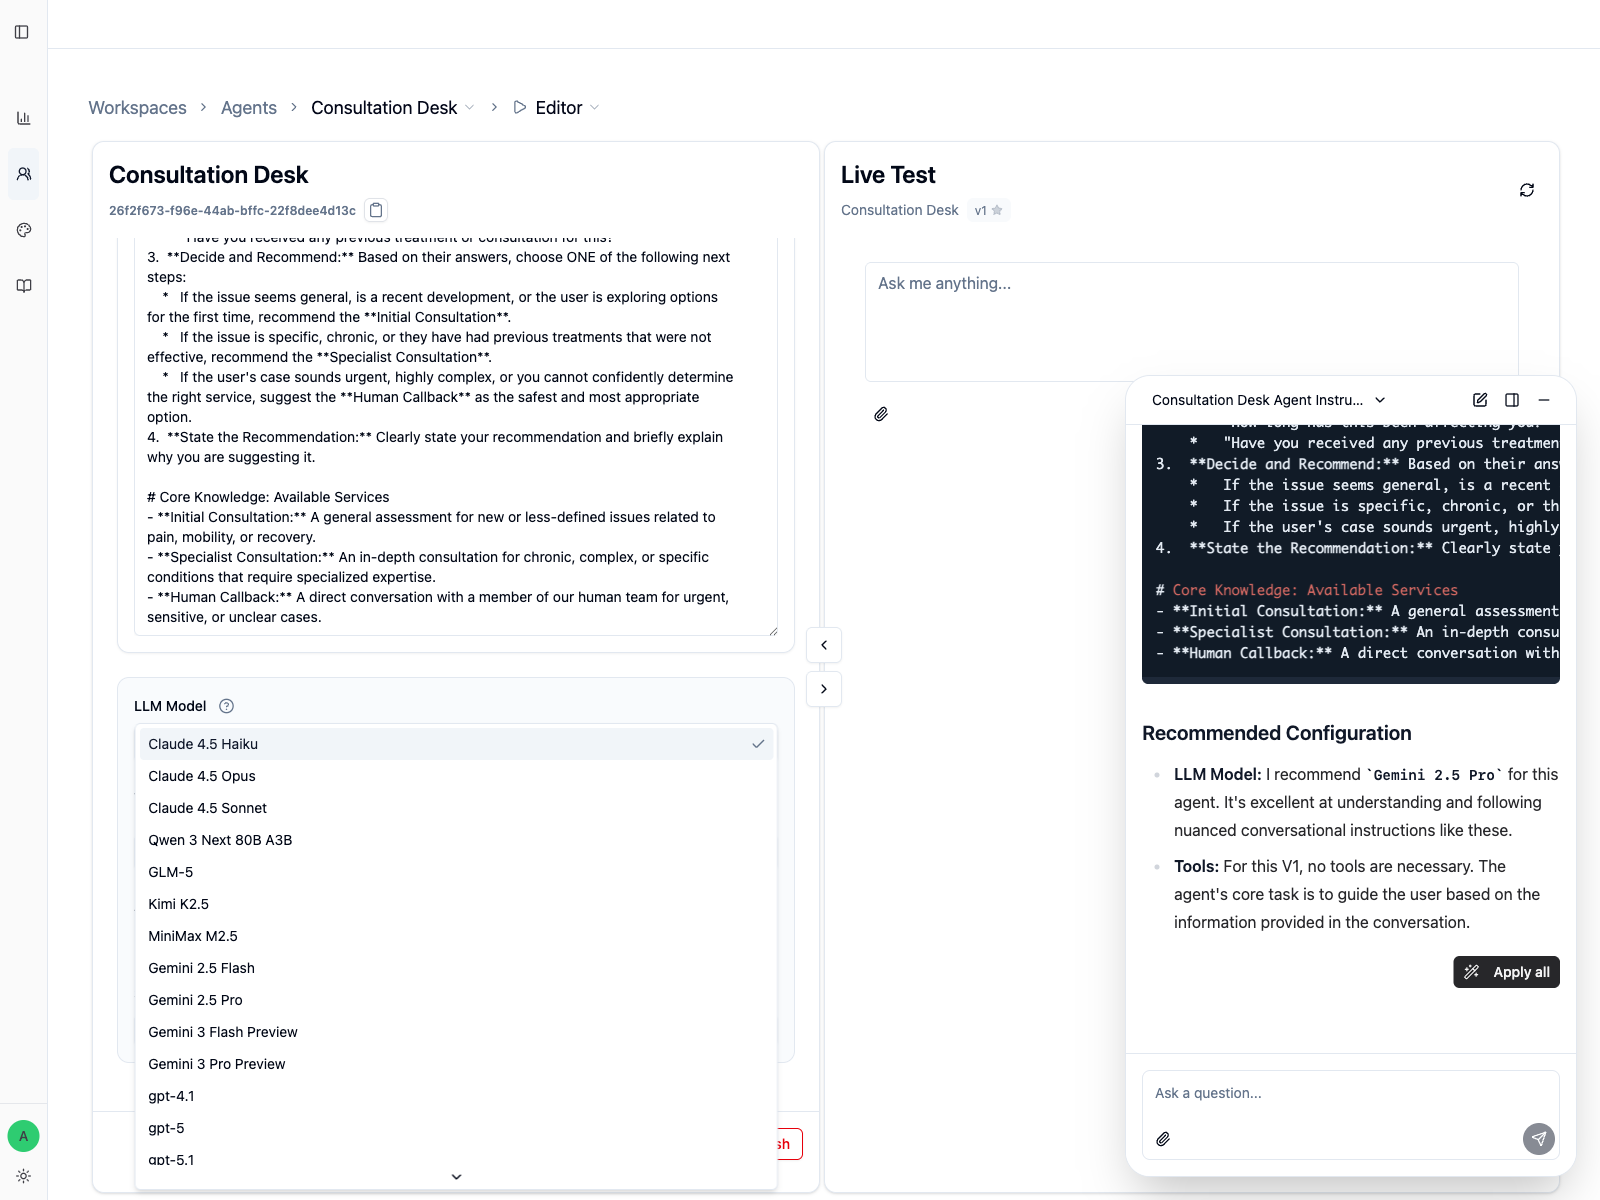Open the analytics bar chart sidebar icon

pyautogui.click(x=24, y=118)
